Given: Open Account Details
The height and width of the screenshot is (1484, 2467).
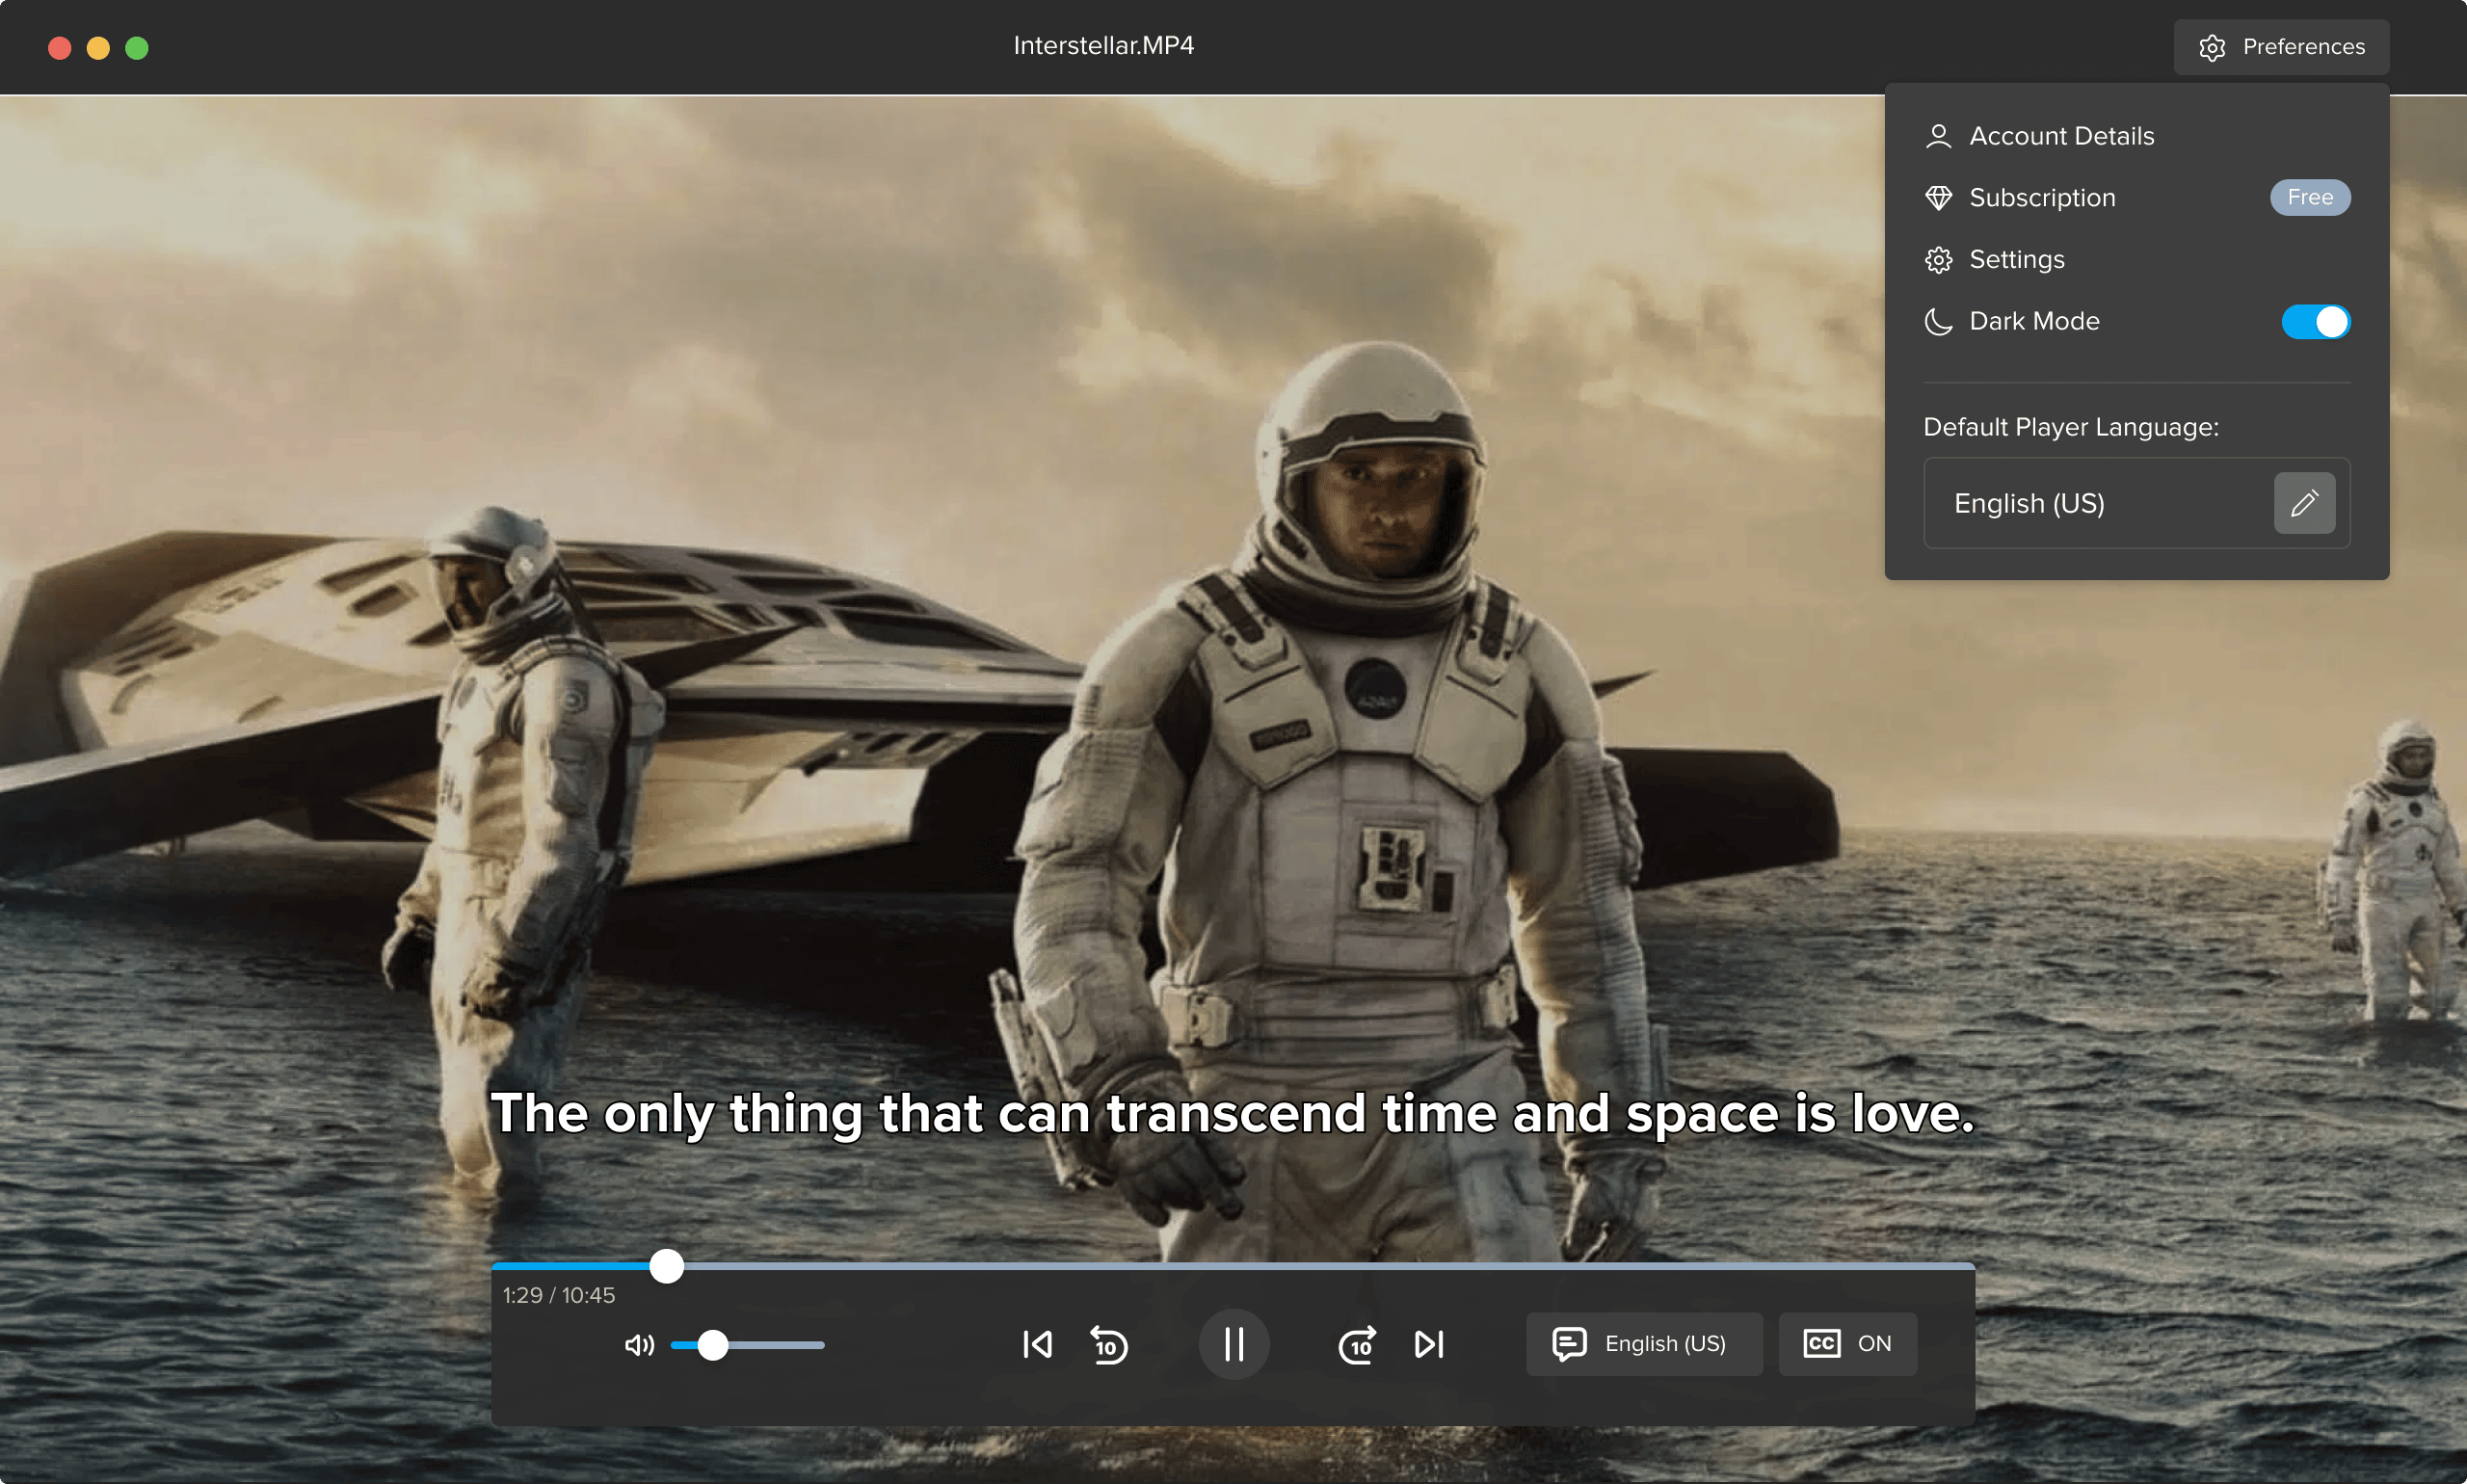Looking at the screenshot, I should pyautogui.click(x=2061, y=136).
